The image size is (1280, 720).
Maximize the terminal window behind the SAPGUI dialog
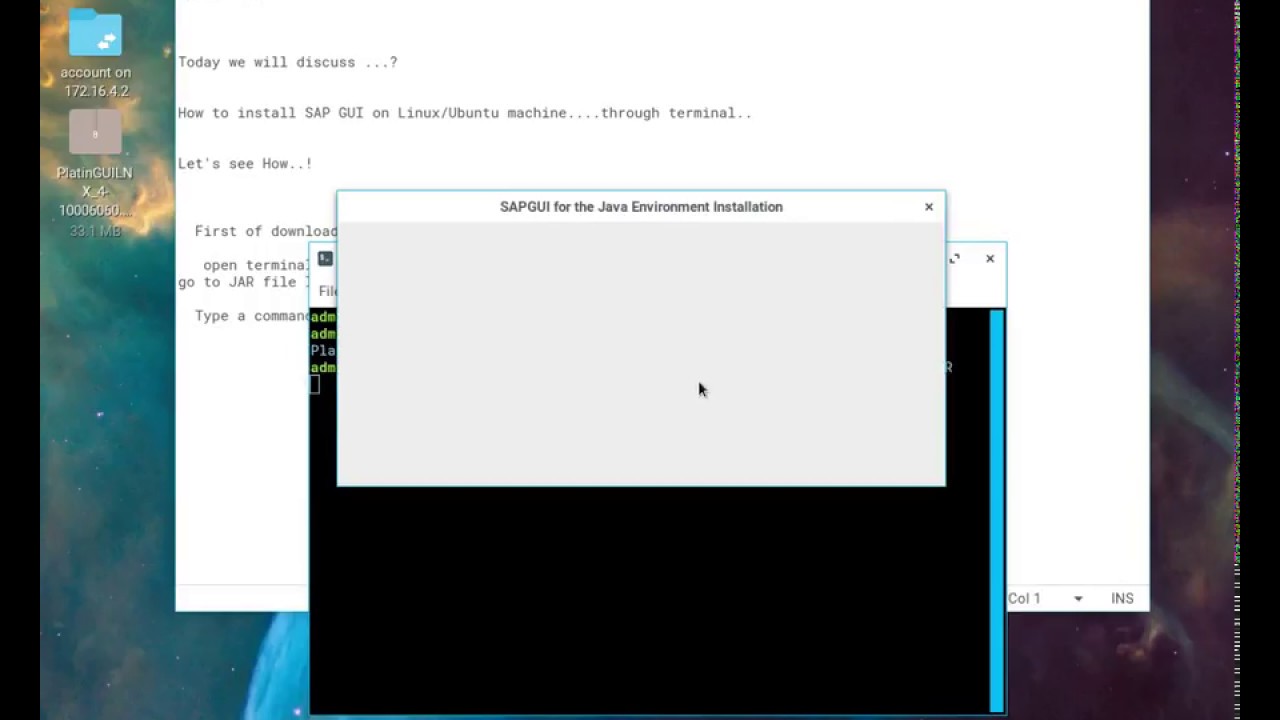(955, 259)
